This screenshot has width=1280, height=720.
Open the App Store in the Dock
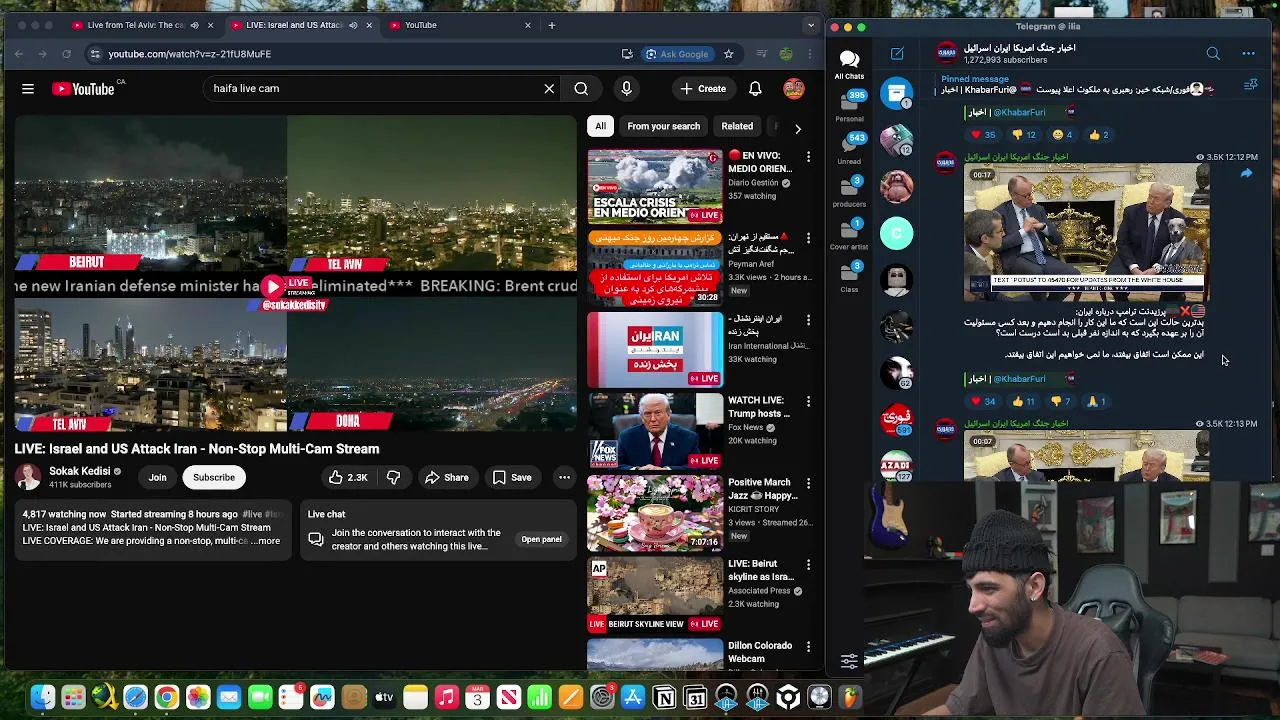[633, 697]
